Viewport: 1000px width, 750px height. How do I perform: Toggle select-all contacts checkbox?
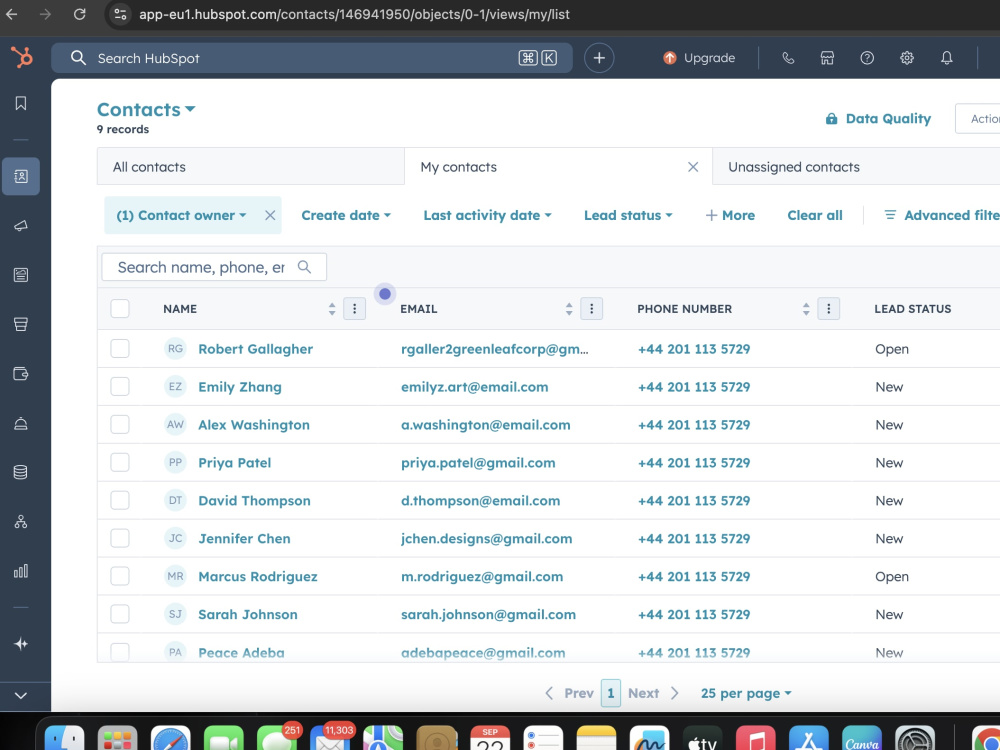(x=120, y=309)
